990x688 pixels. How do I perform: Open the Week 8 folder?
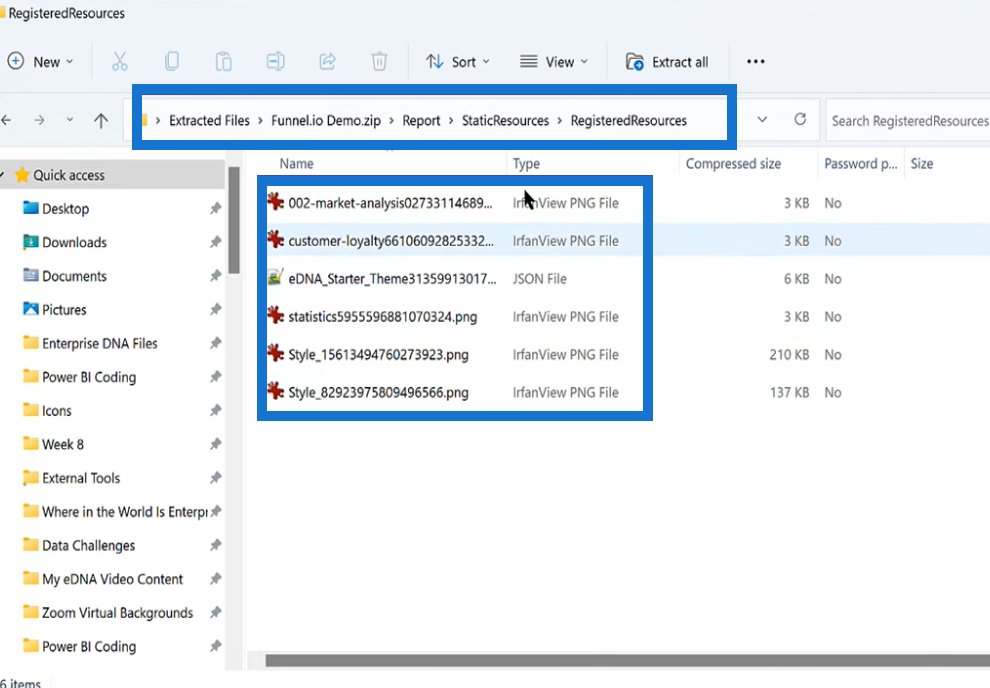63,444
